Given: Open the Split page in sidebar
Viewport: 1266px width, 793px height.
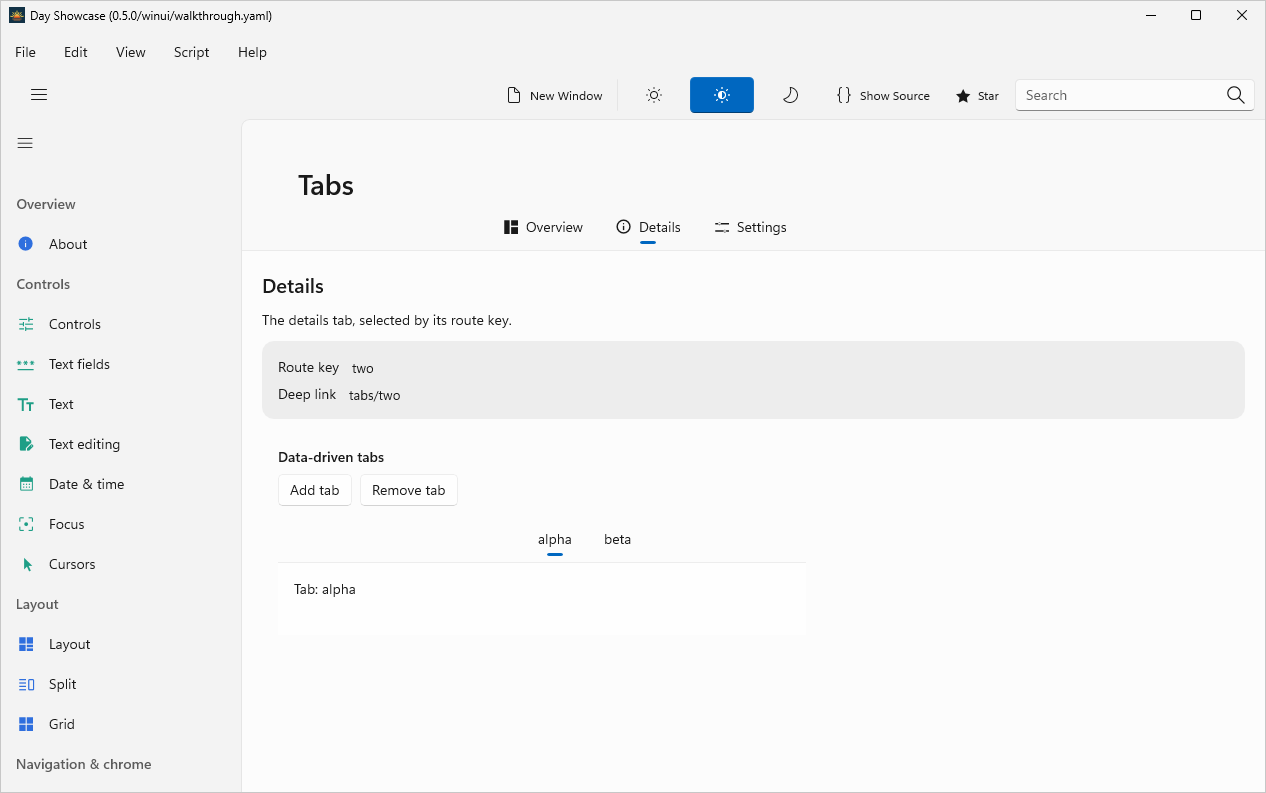Looking at the screenshot, I should [x=121, y=684].
